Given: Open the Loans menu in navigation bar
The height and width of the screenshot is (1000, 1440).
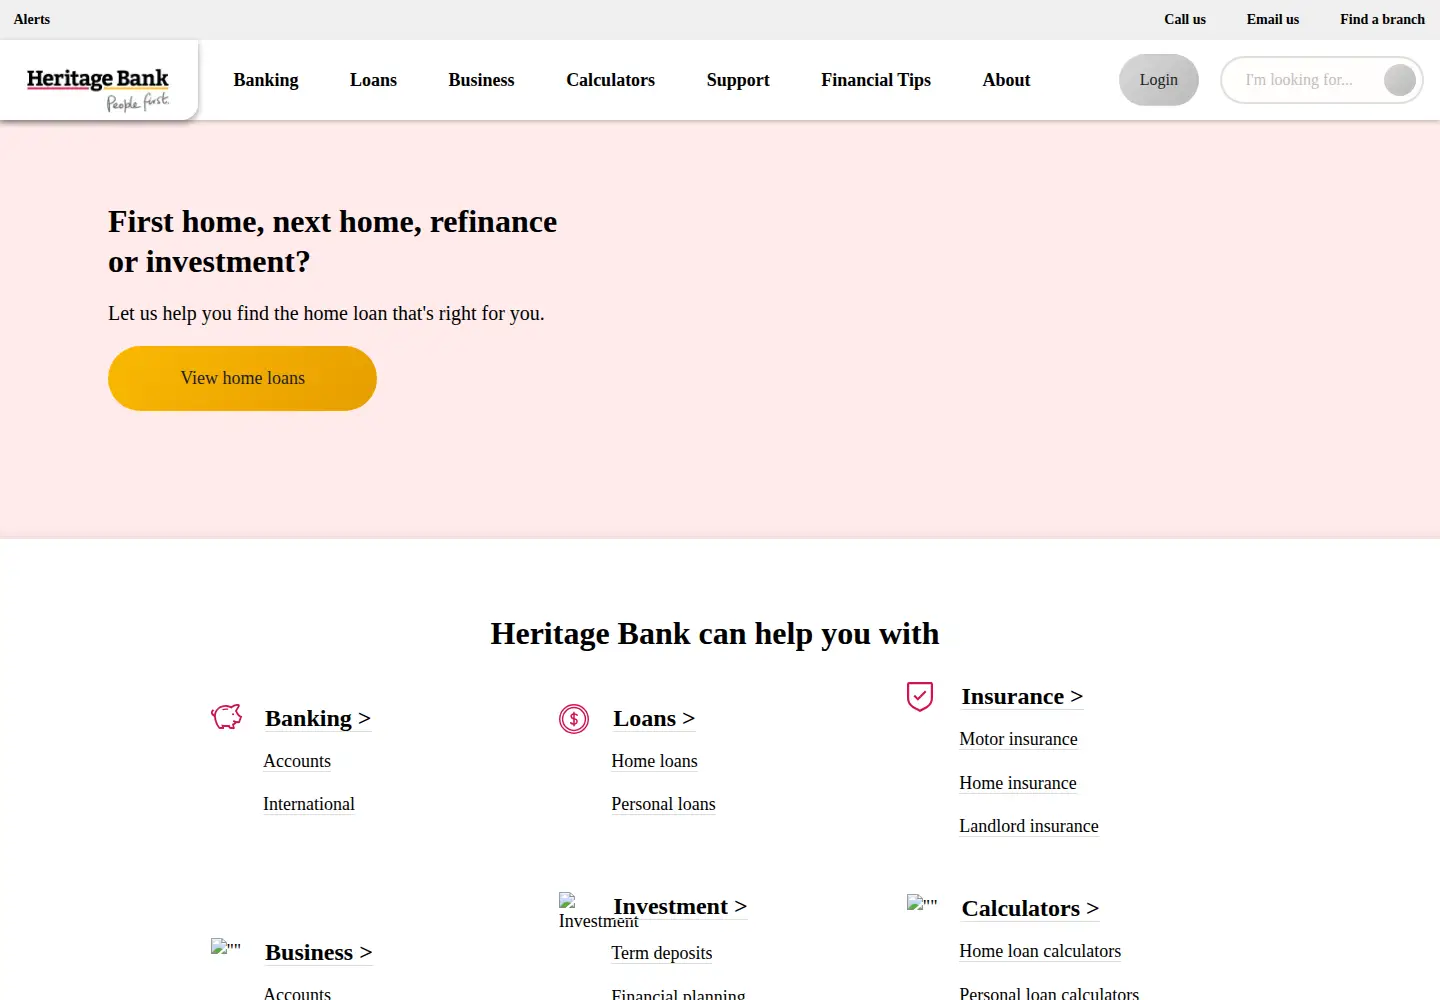Looking at the screenshot, I should click(x=373, y=80).
